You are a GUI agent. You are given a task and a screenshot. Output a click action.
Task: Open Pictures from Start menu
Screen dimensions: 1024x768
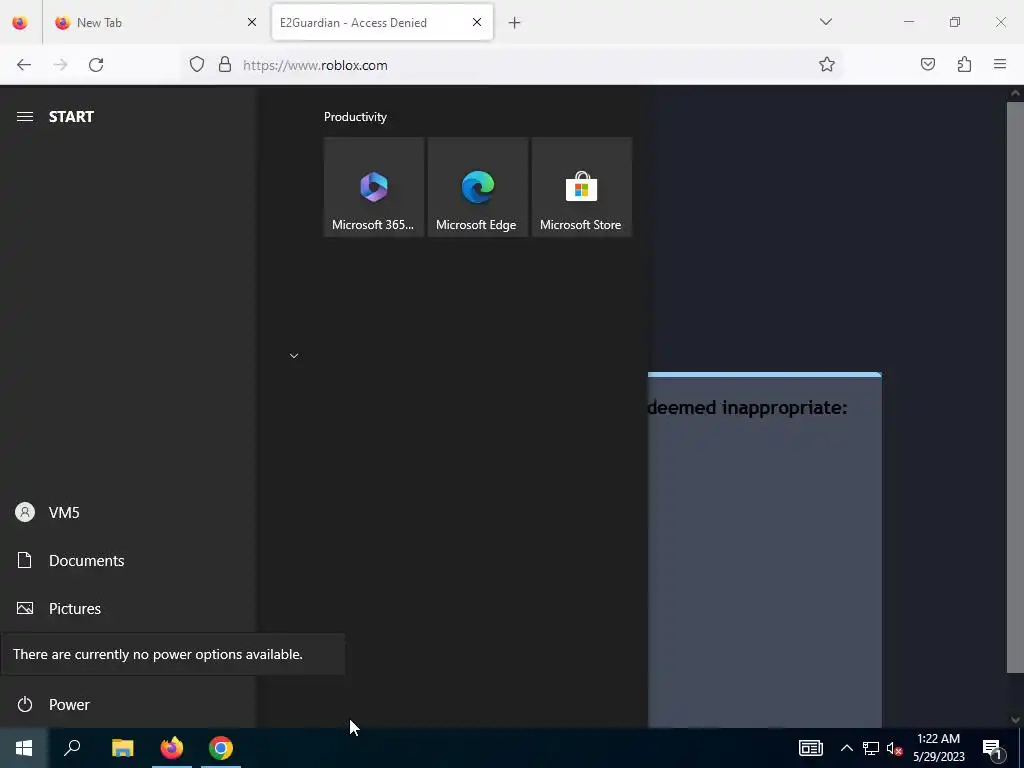[x=128, y=609]
